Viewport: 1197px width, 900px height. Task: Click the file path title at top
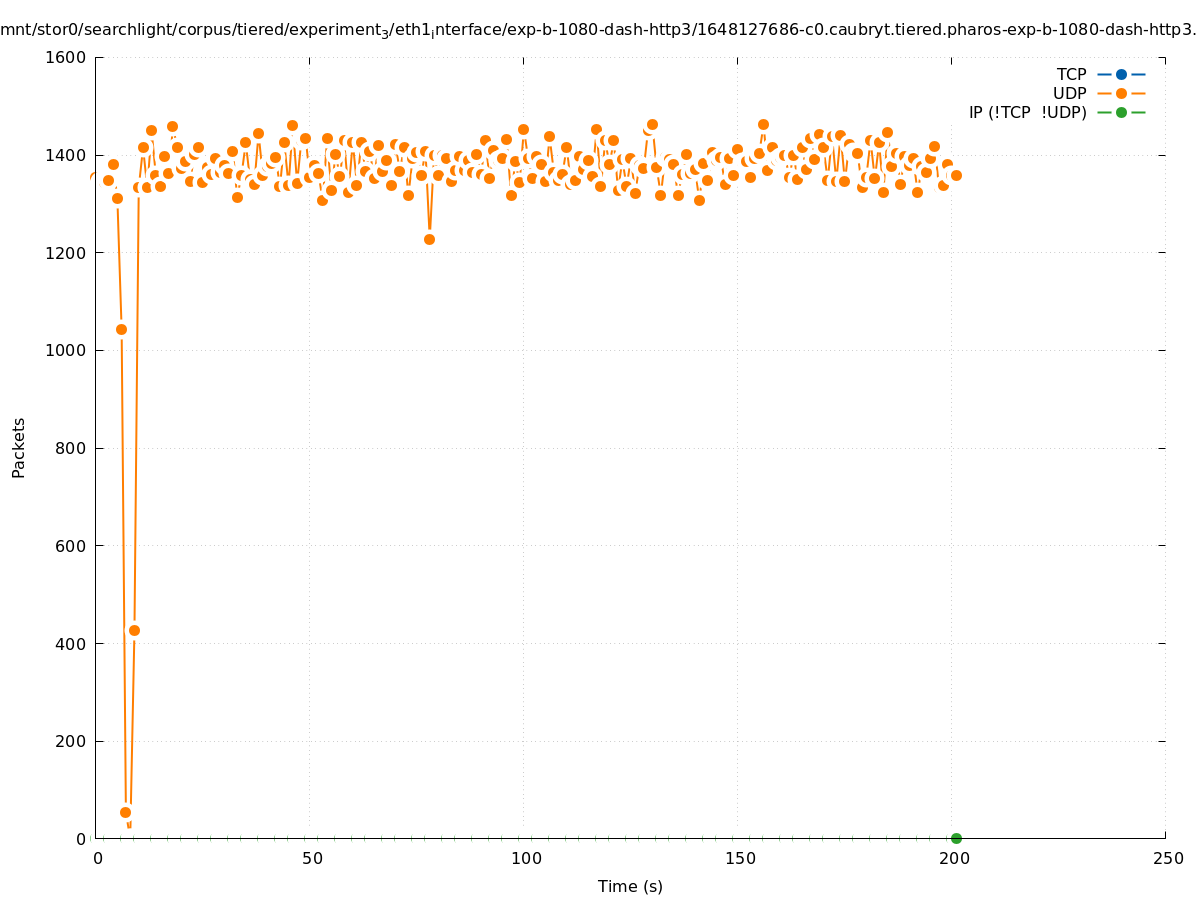(598, 30)
